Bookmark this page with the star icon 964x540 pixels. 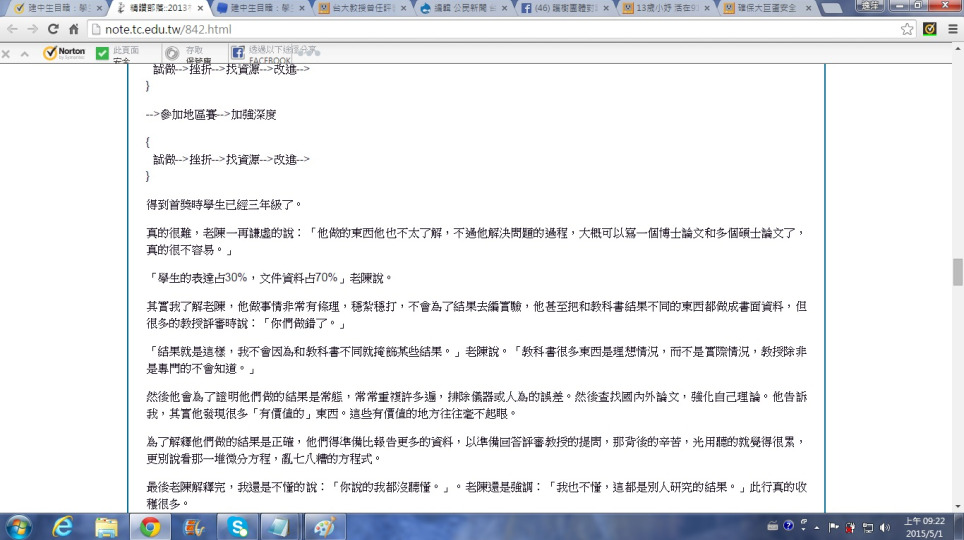[x=907, y=29]
